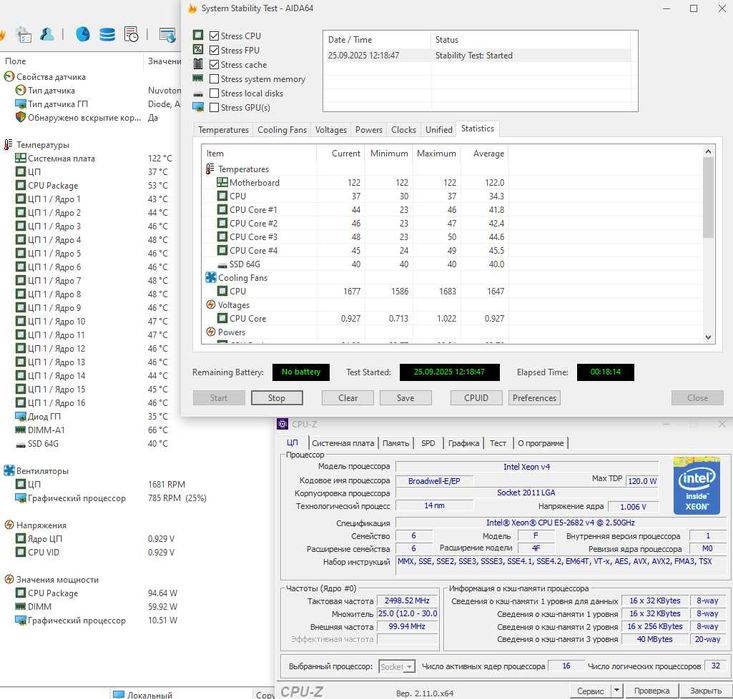The width and height of the screenshot is (733, 699).
Task: Click the SSD 64G drive icon in statistics
Action: (x=223, y=265)
